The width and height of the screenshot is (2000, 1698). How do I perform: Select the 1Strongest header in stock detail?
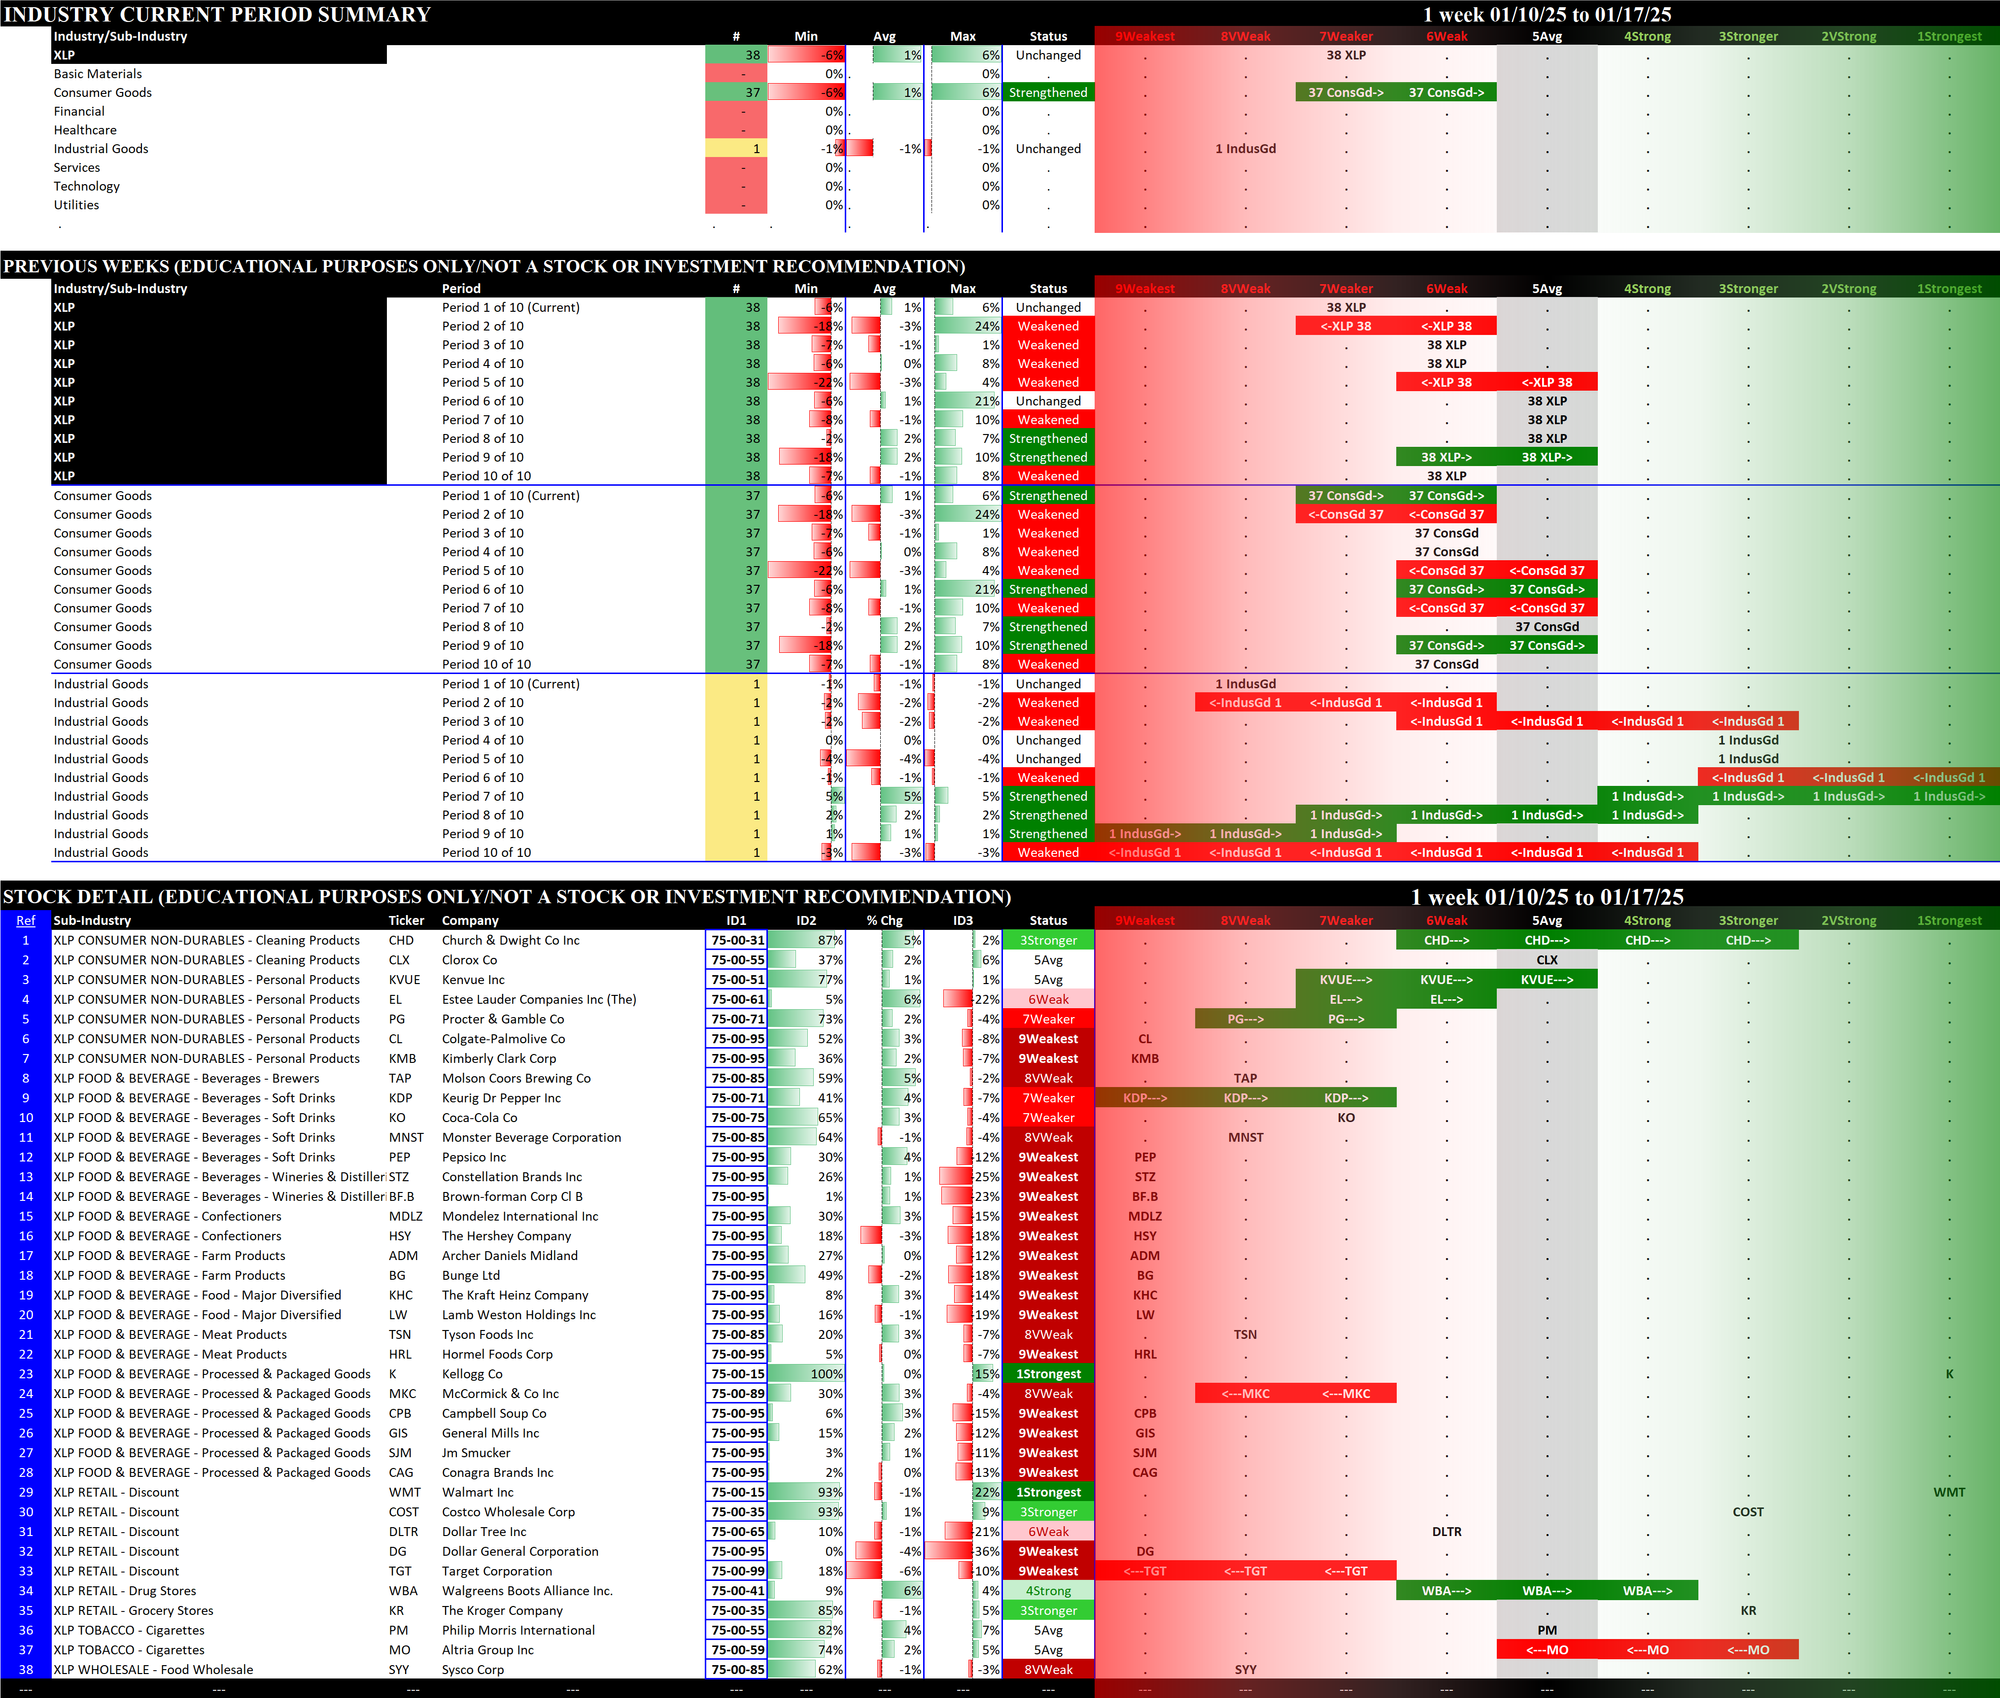click(1948, 920)
